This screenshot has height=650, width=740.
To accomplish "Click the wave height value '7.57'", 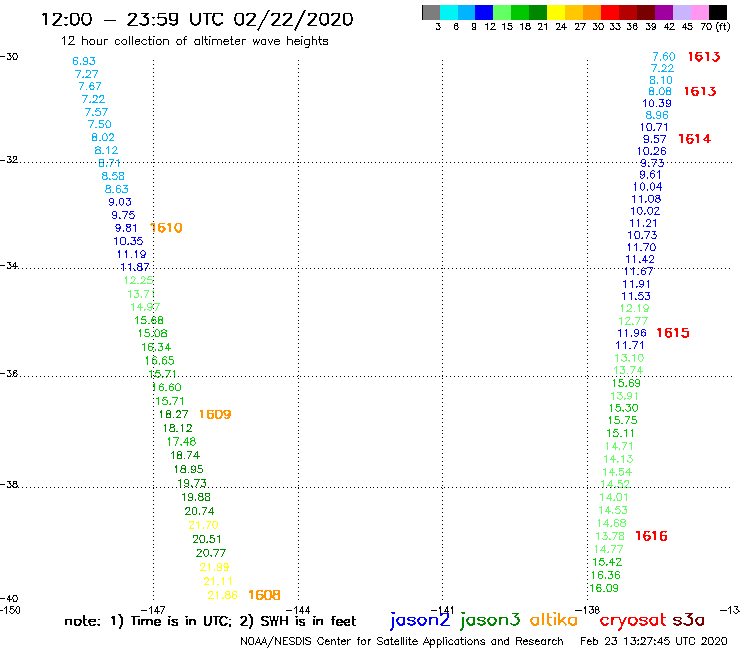I will [96, 112].
